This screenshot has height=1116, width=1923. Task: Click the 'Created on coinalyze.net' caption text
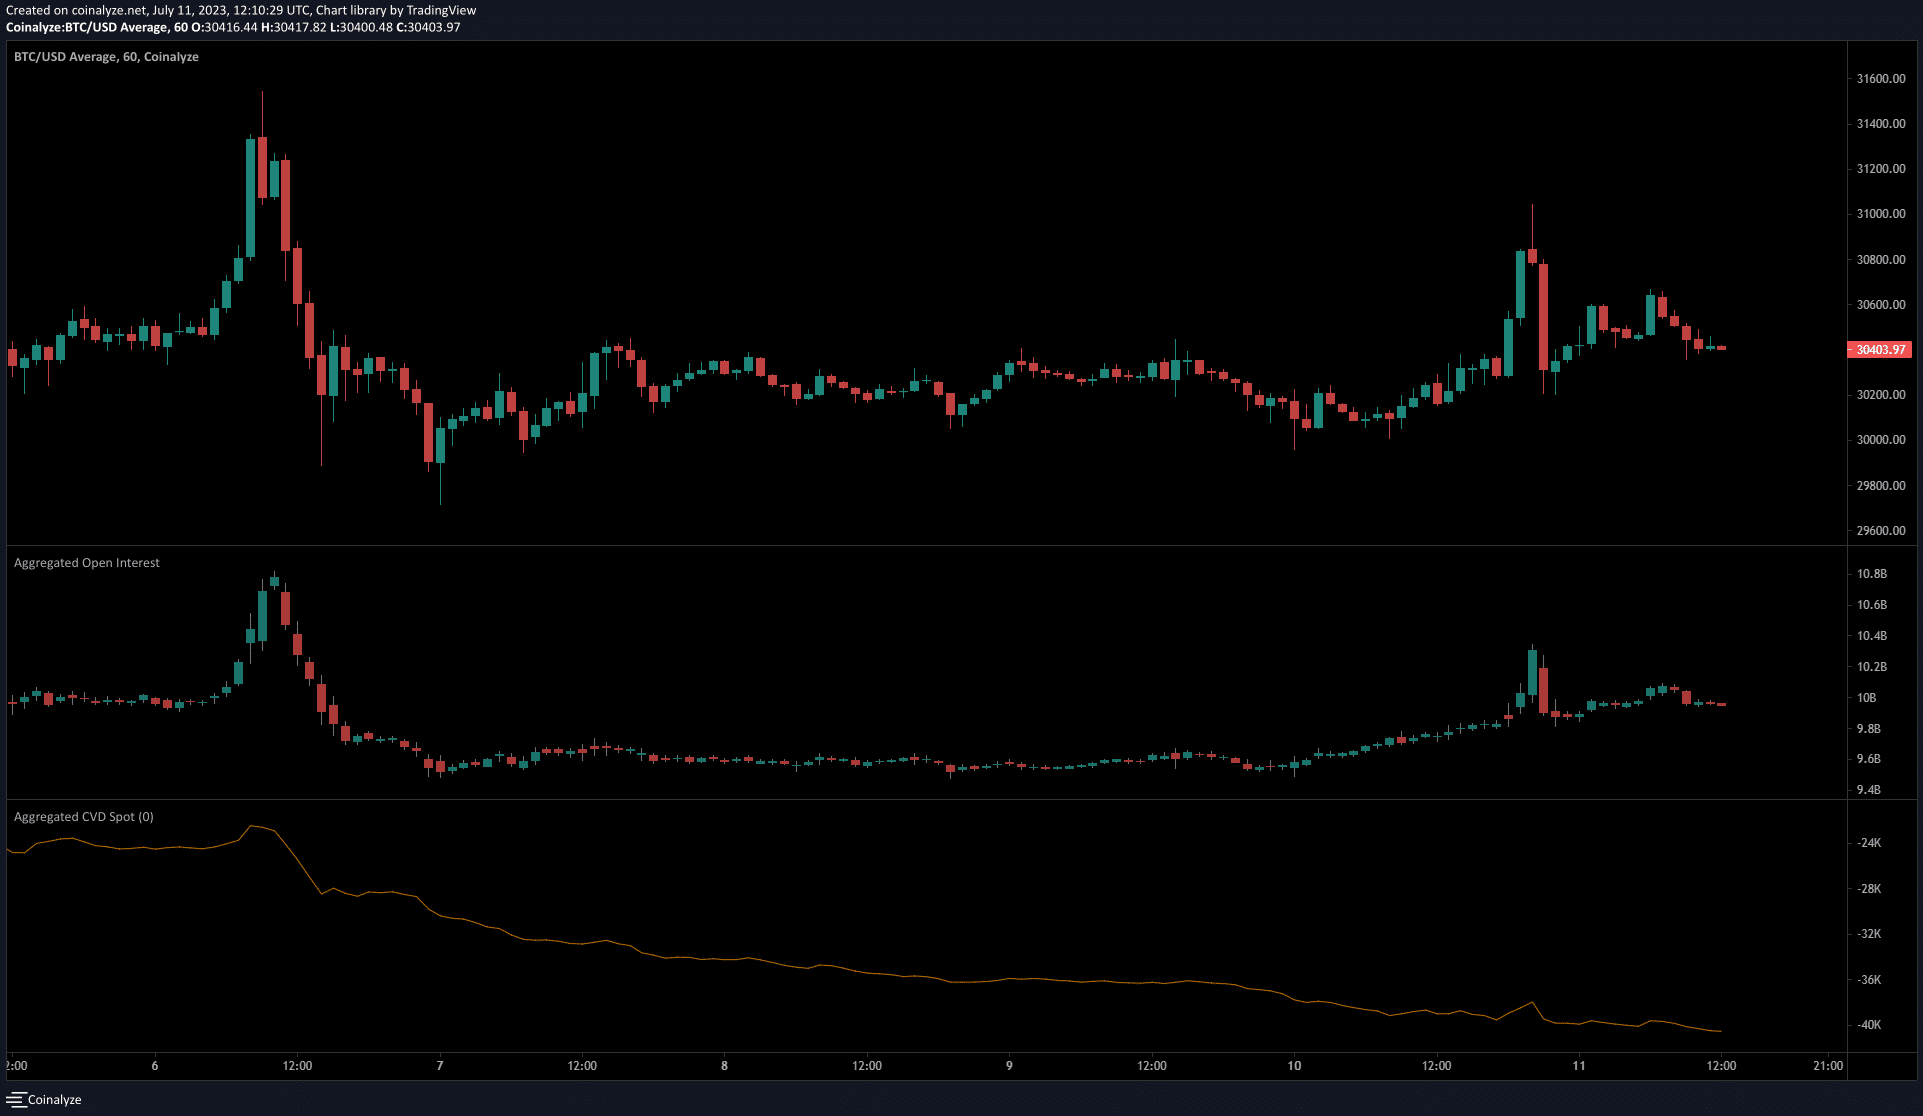[x=241, y=10]
